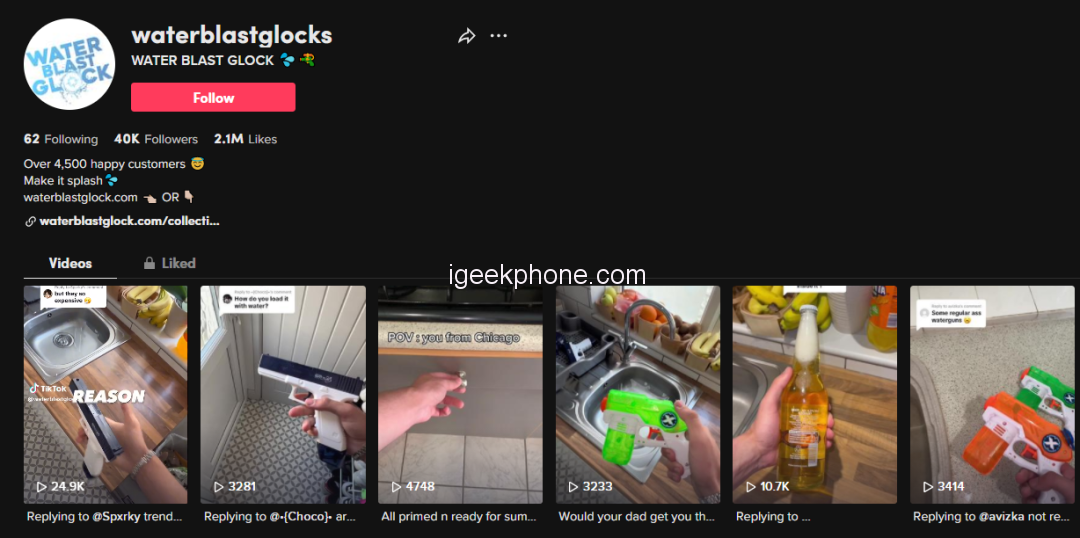The height and width of the screenshot is (538, 1080).
Task: Click play icon on 3414 views video
Action: (x=928, y=486)
